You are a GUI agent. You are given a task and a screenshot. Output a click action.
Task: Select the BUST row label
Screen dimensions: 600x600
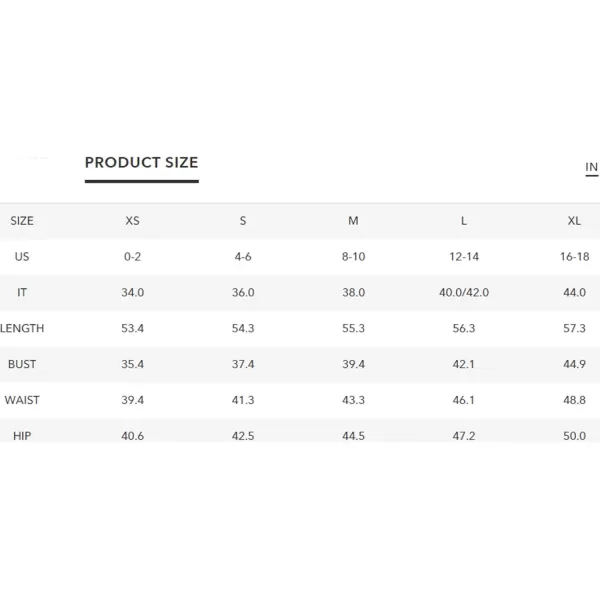pyautogui.click(x=22, y=364)
